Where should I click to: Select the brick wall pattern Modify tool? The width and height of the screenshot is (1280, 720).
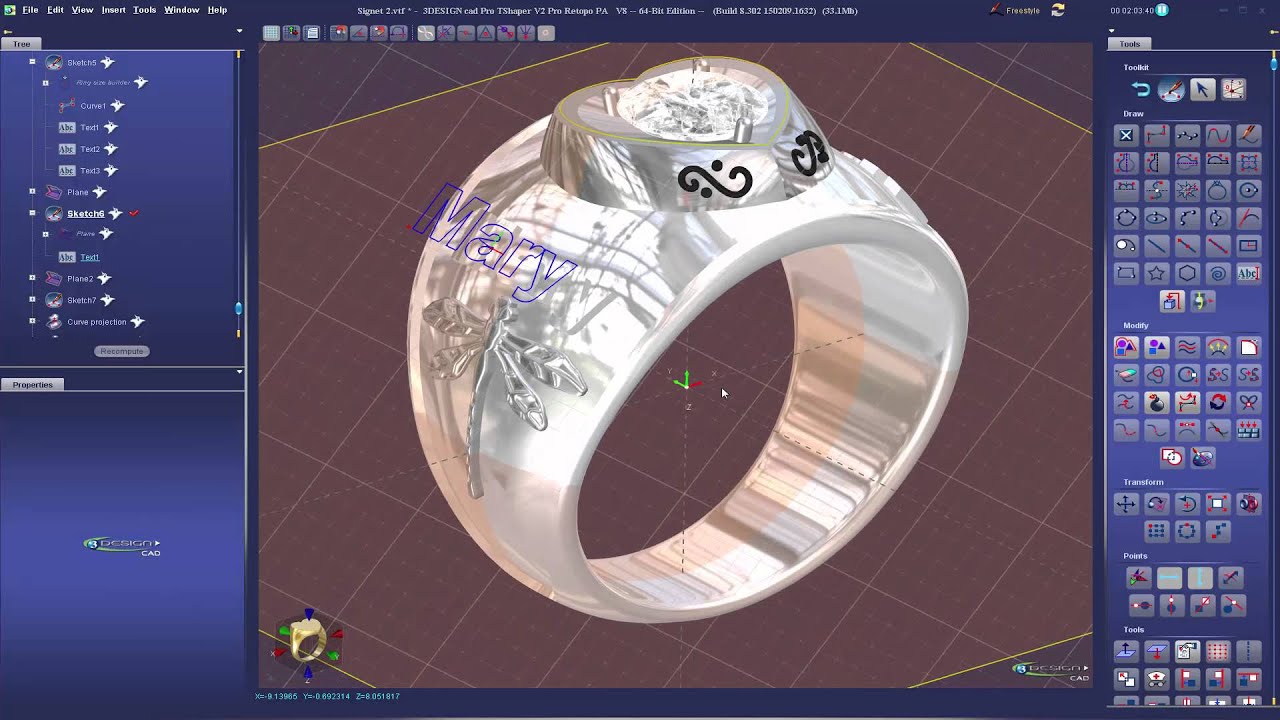(1249, 430)
